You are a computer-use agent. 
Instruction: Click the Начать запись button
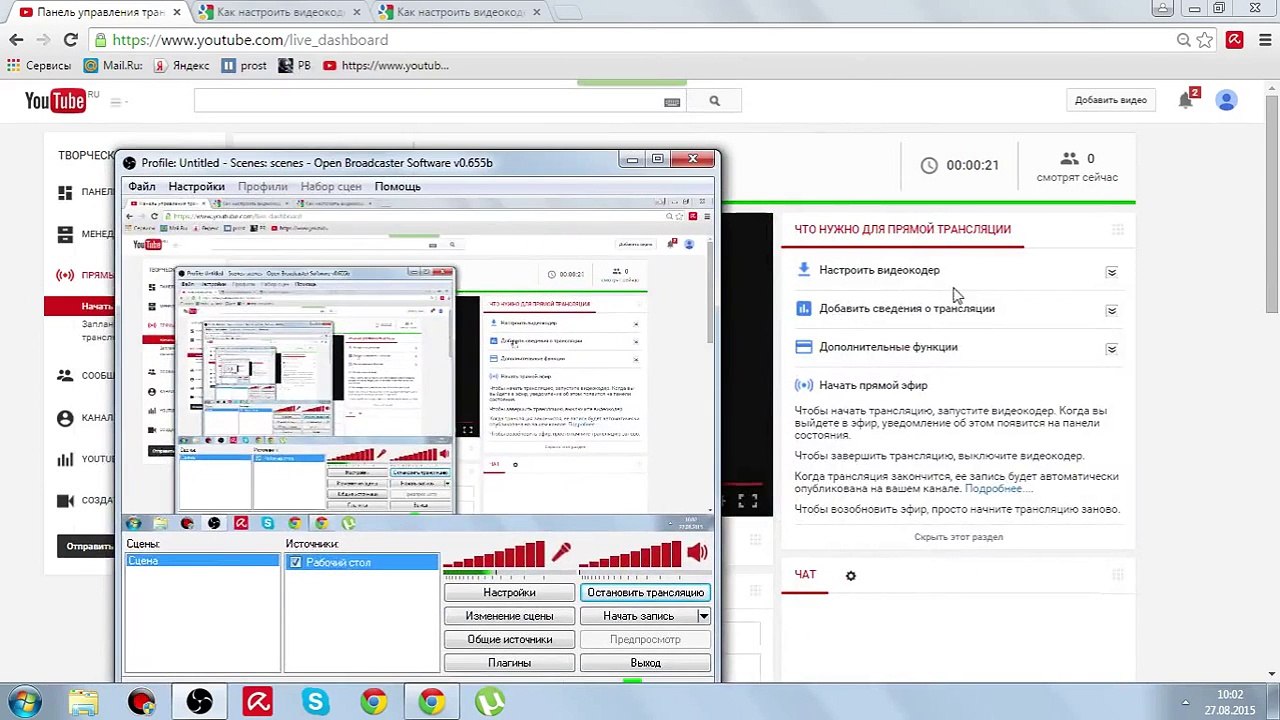tap(638, 616)
